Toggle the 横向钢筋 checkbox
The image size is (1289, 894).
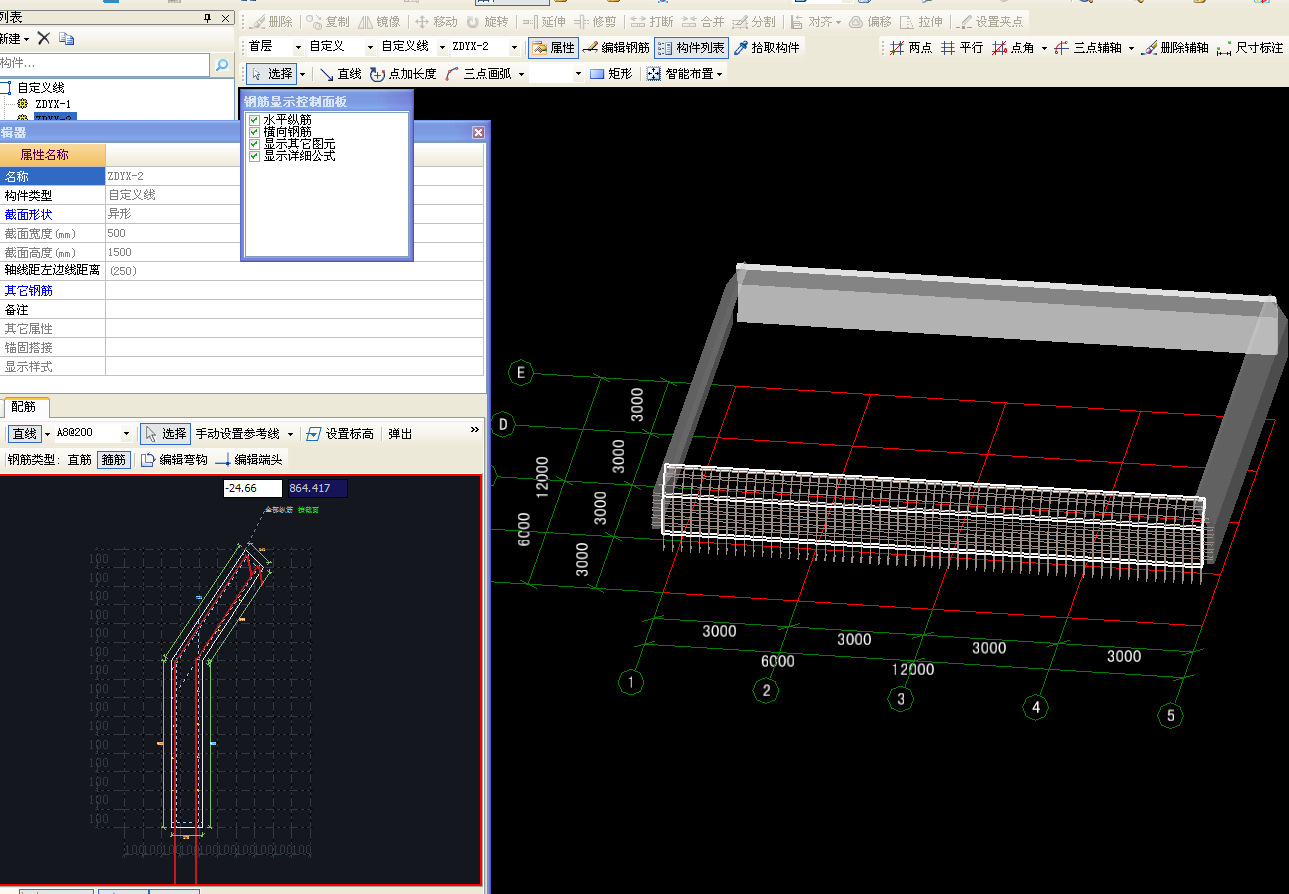click(x=254, y=132)
